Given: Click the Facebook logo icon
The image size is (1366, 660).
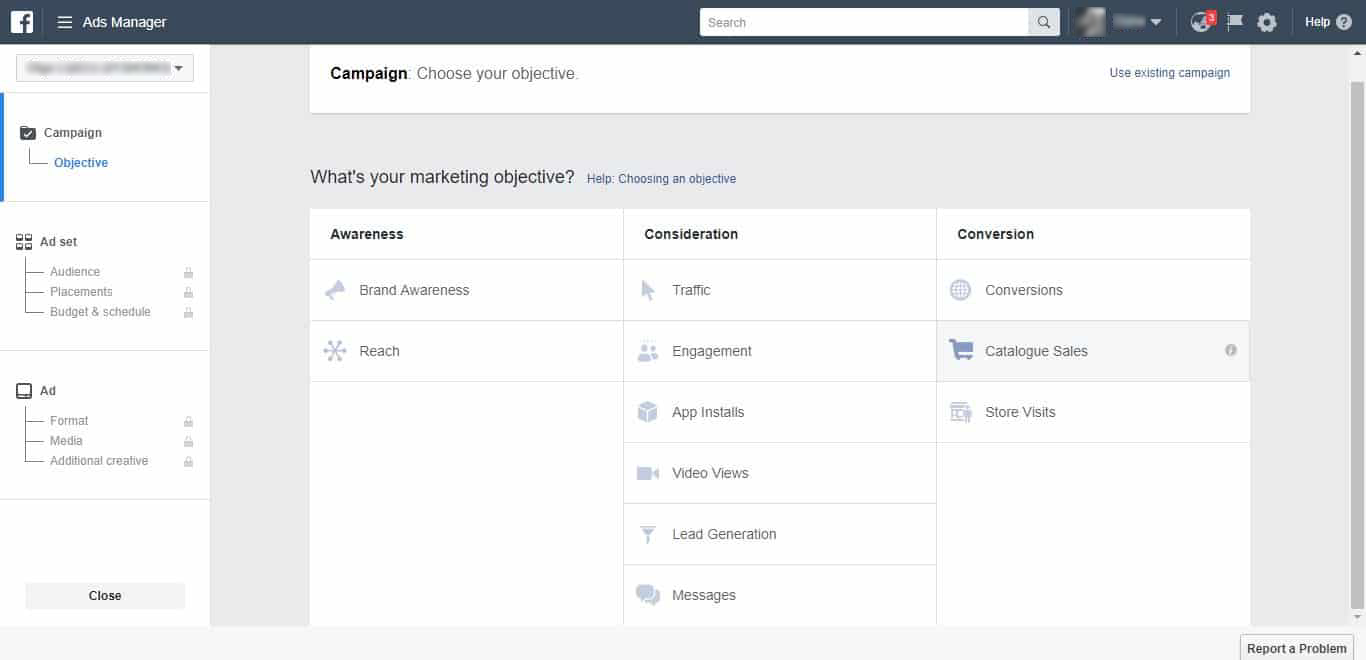Looking at the screenshot, I should point(22,22).
